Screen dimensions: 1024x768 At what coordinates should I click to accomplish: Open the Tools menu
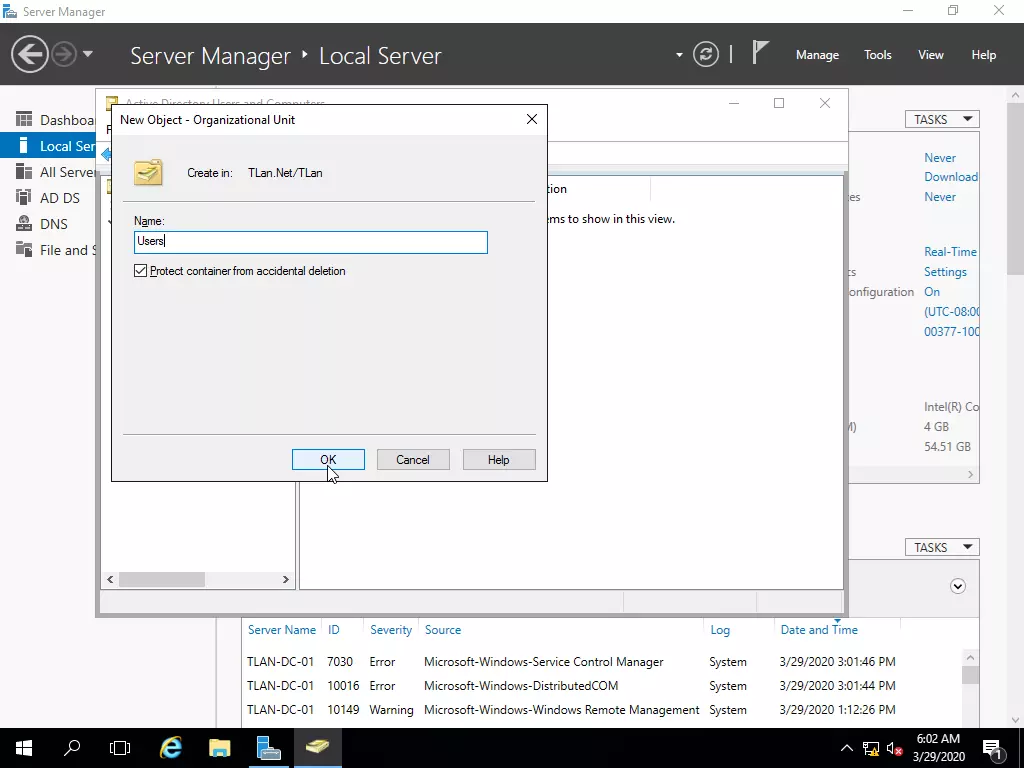(x=877, y=55)
